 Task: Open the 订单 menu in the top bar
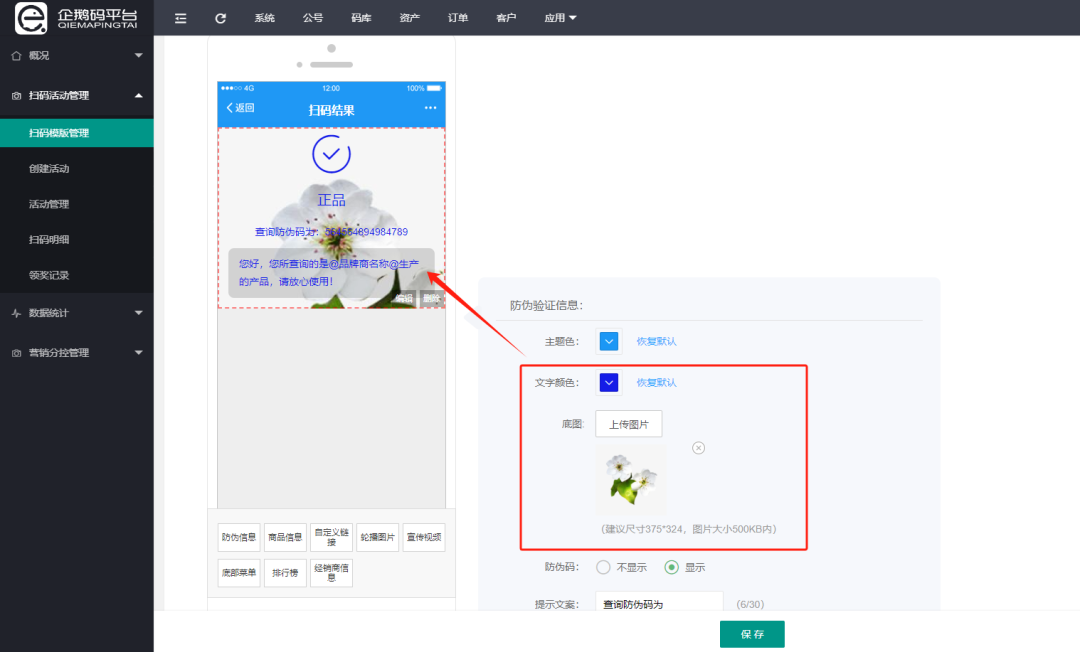pos(457,17)
